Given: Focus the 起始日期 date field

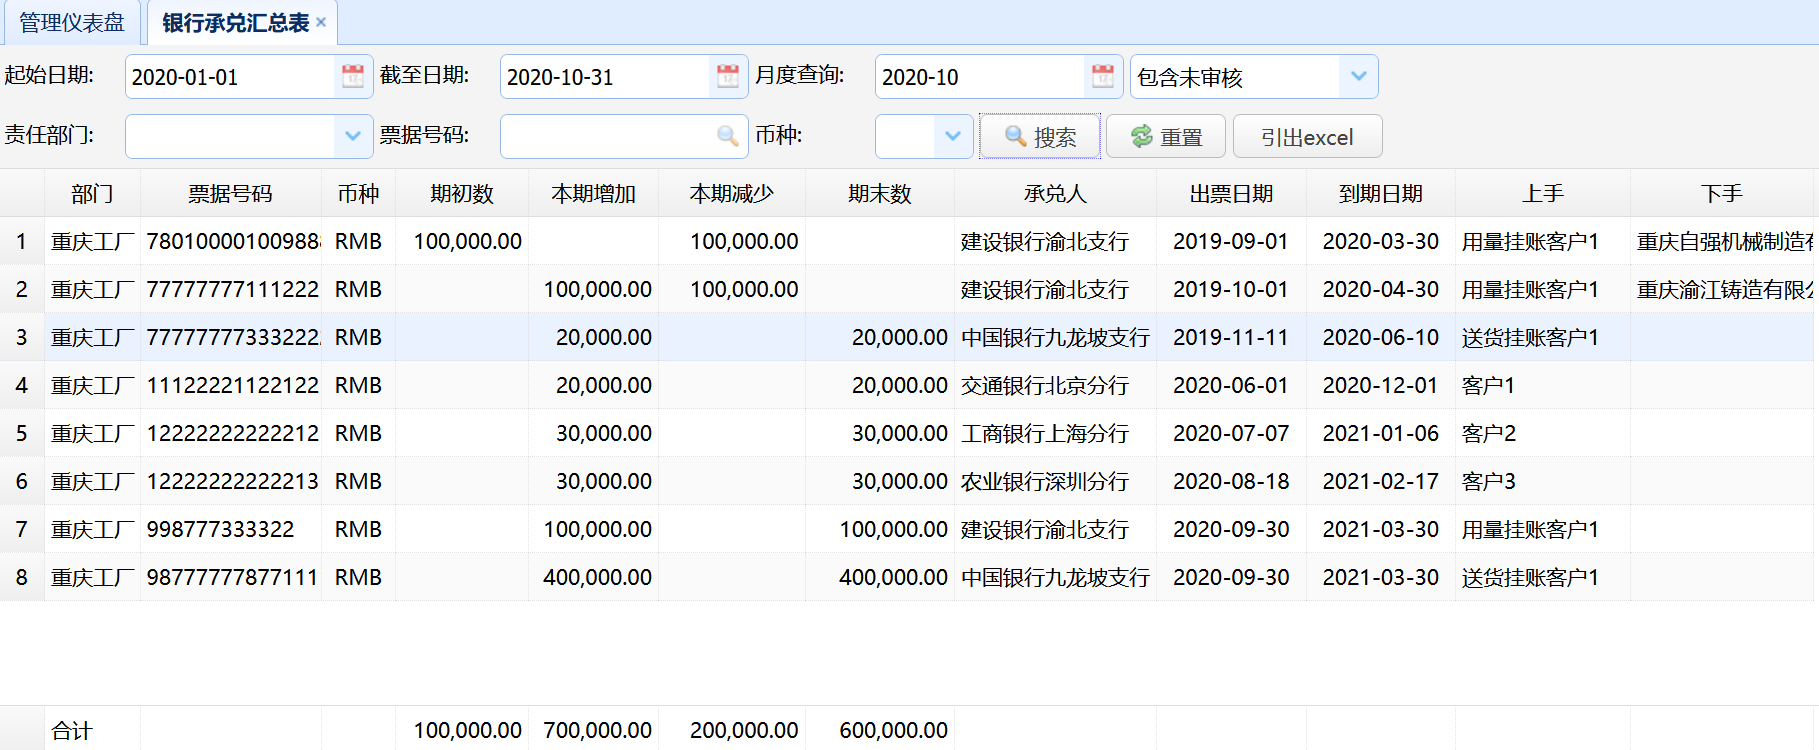Looking at the screenshot, I should coord(230,77).
